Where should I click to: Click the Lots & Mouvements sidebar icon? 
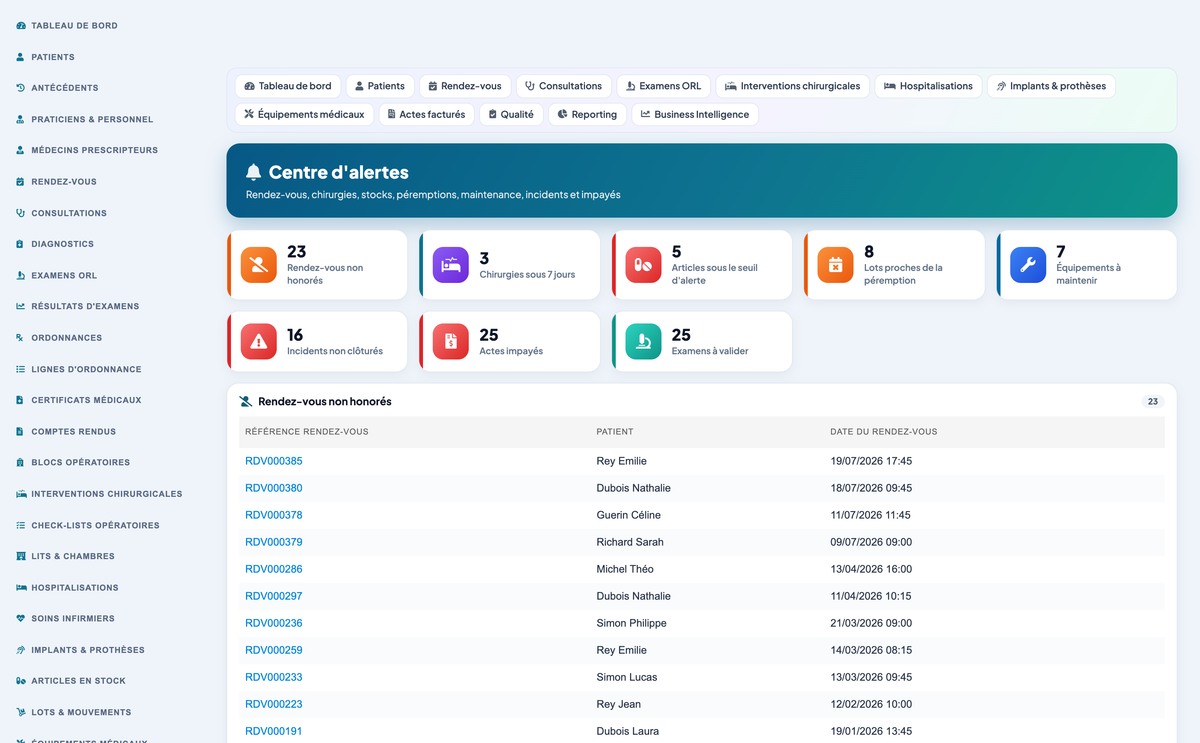[x=21, y=713]
